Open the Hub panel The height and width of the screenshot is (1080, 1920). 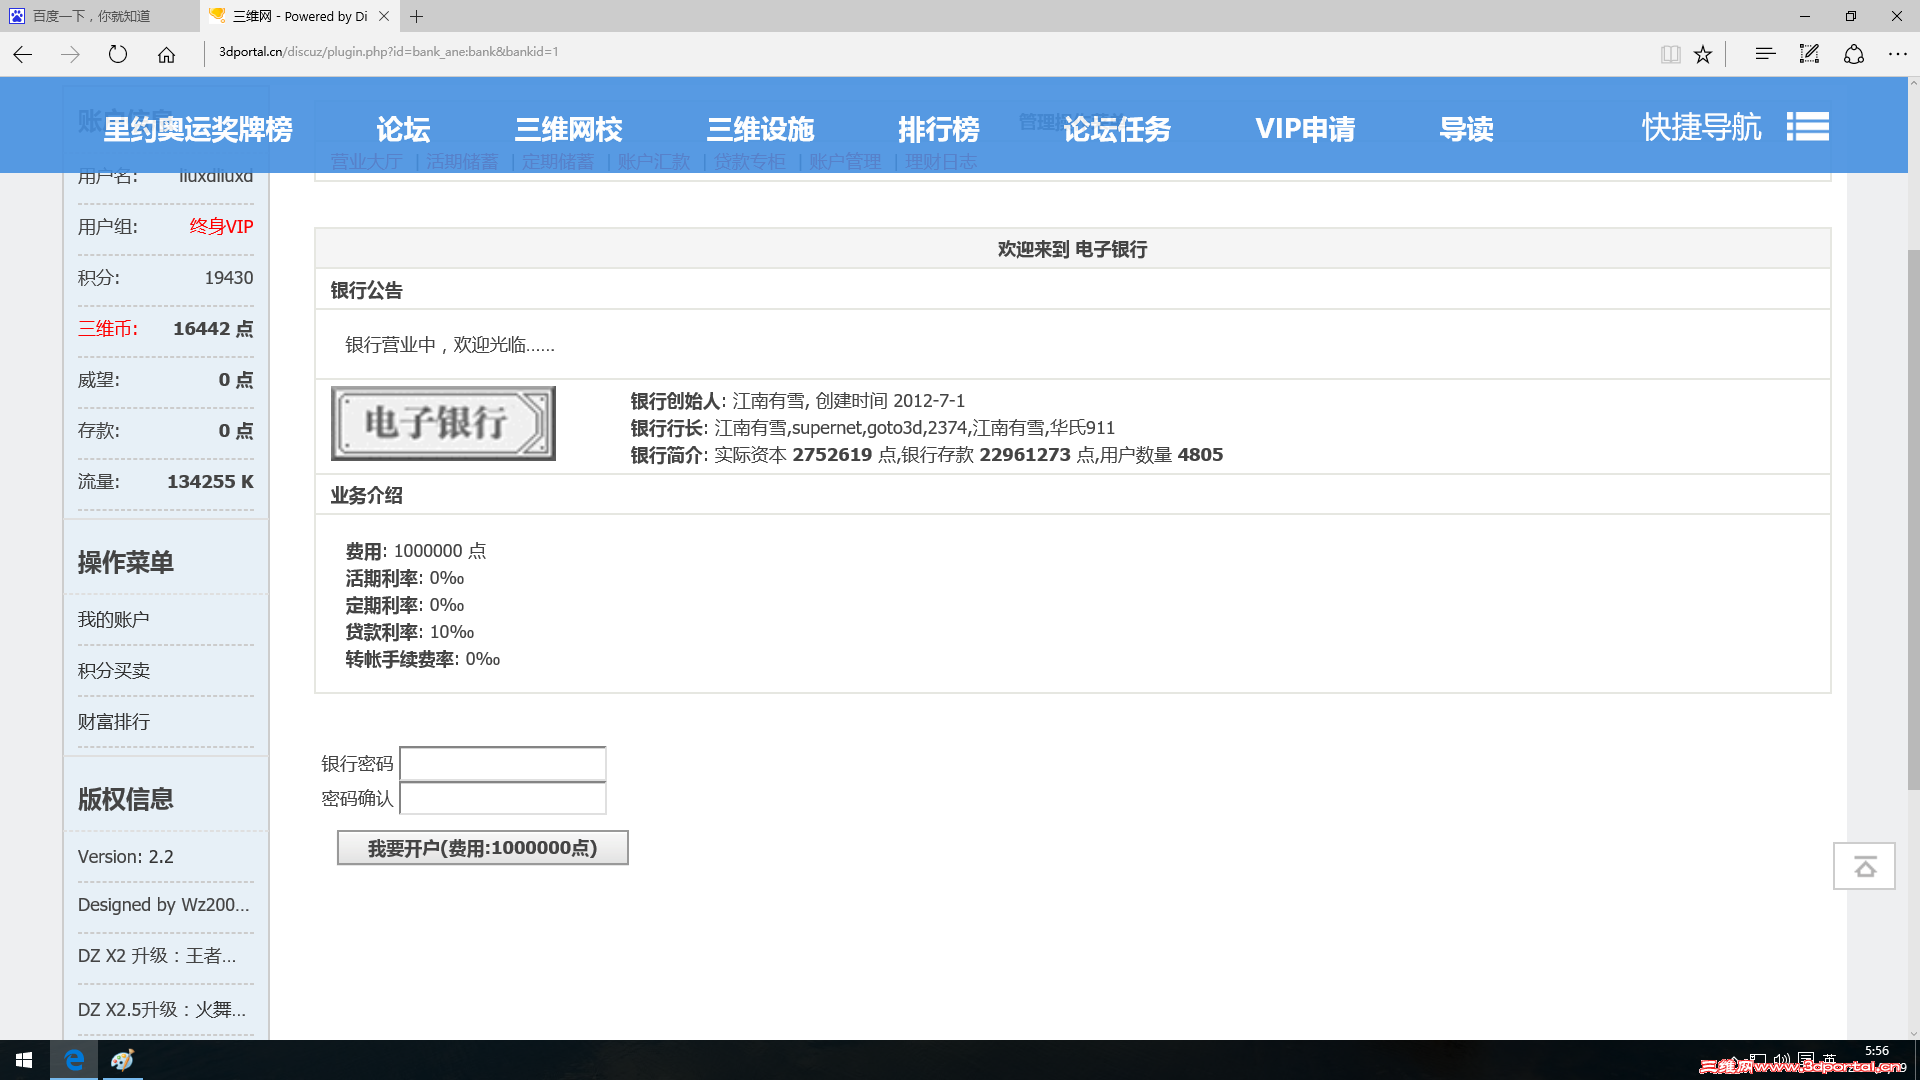pyautogui.click(x=1764, y=54)
